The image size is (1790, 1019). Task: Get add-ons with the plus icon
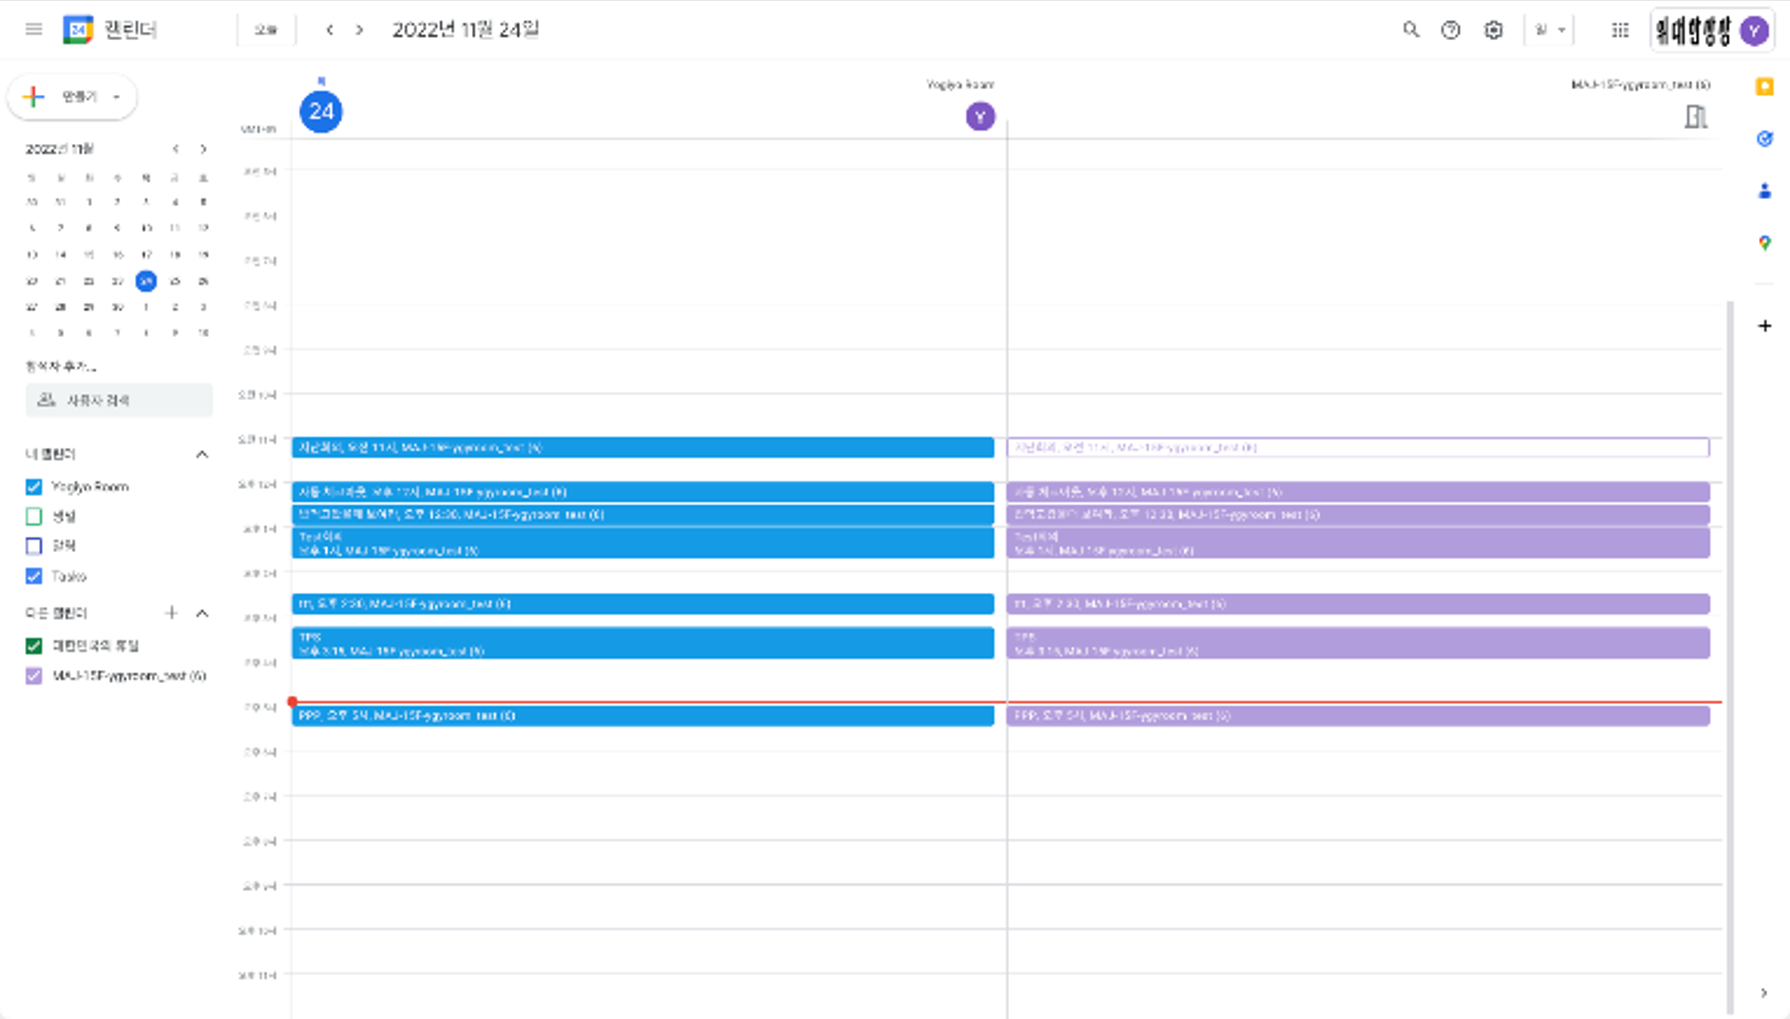tap(1765, 326)
